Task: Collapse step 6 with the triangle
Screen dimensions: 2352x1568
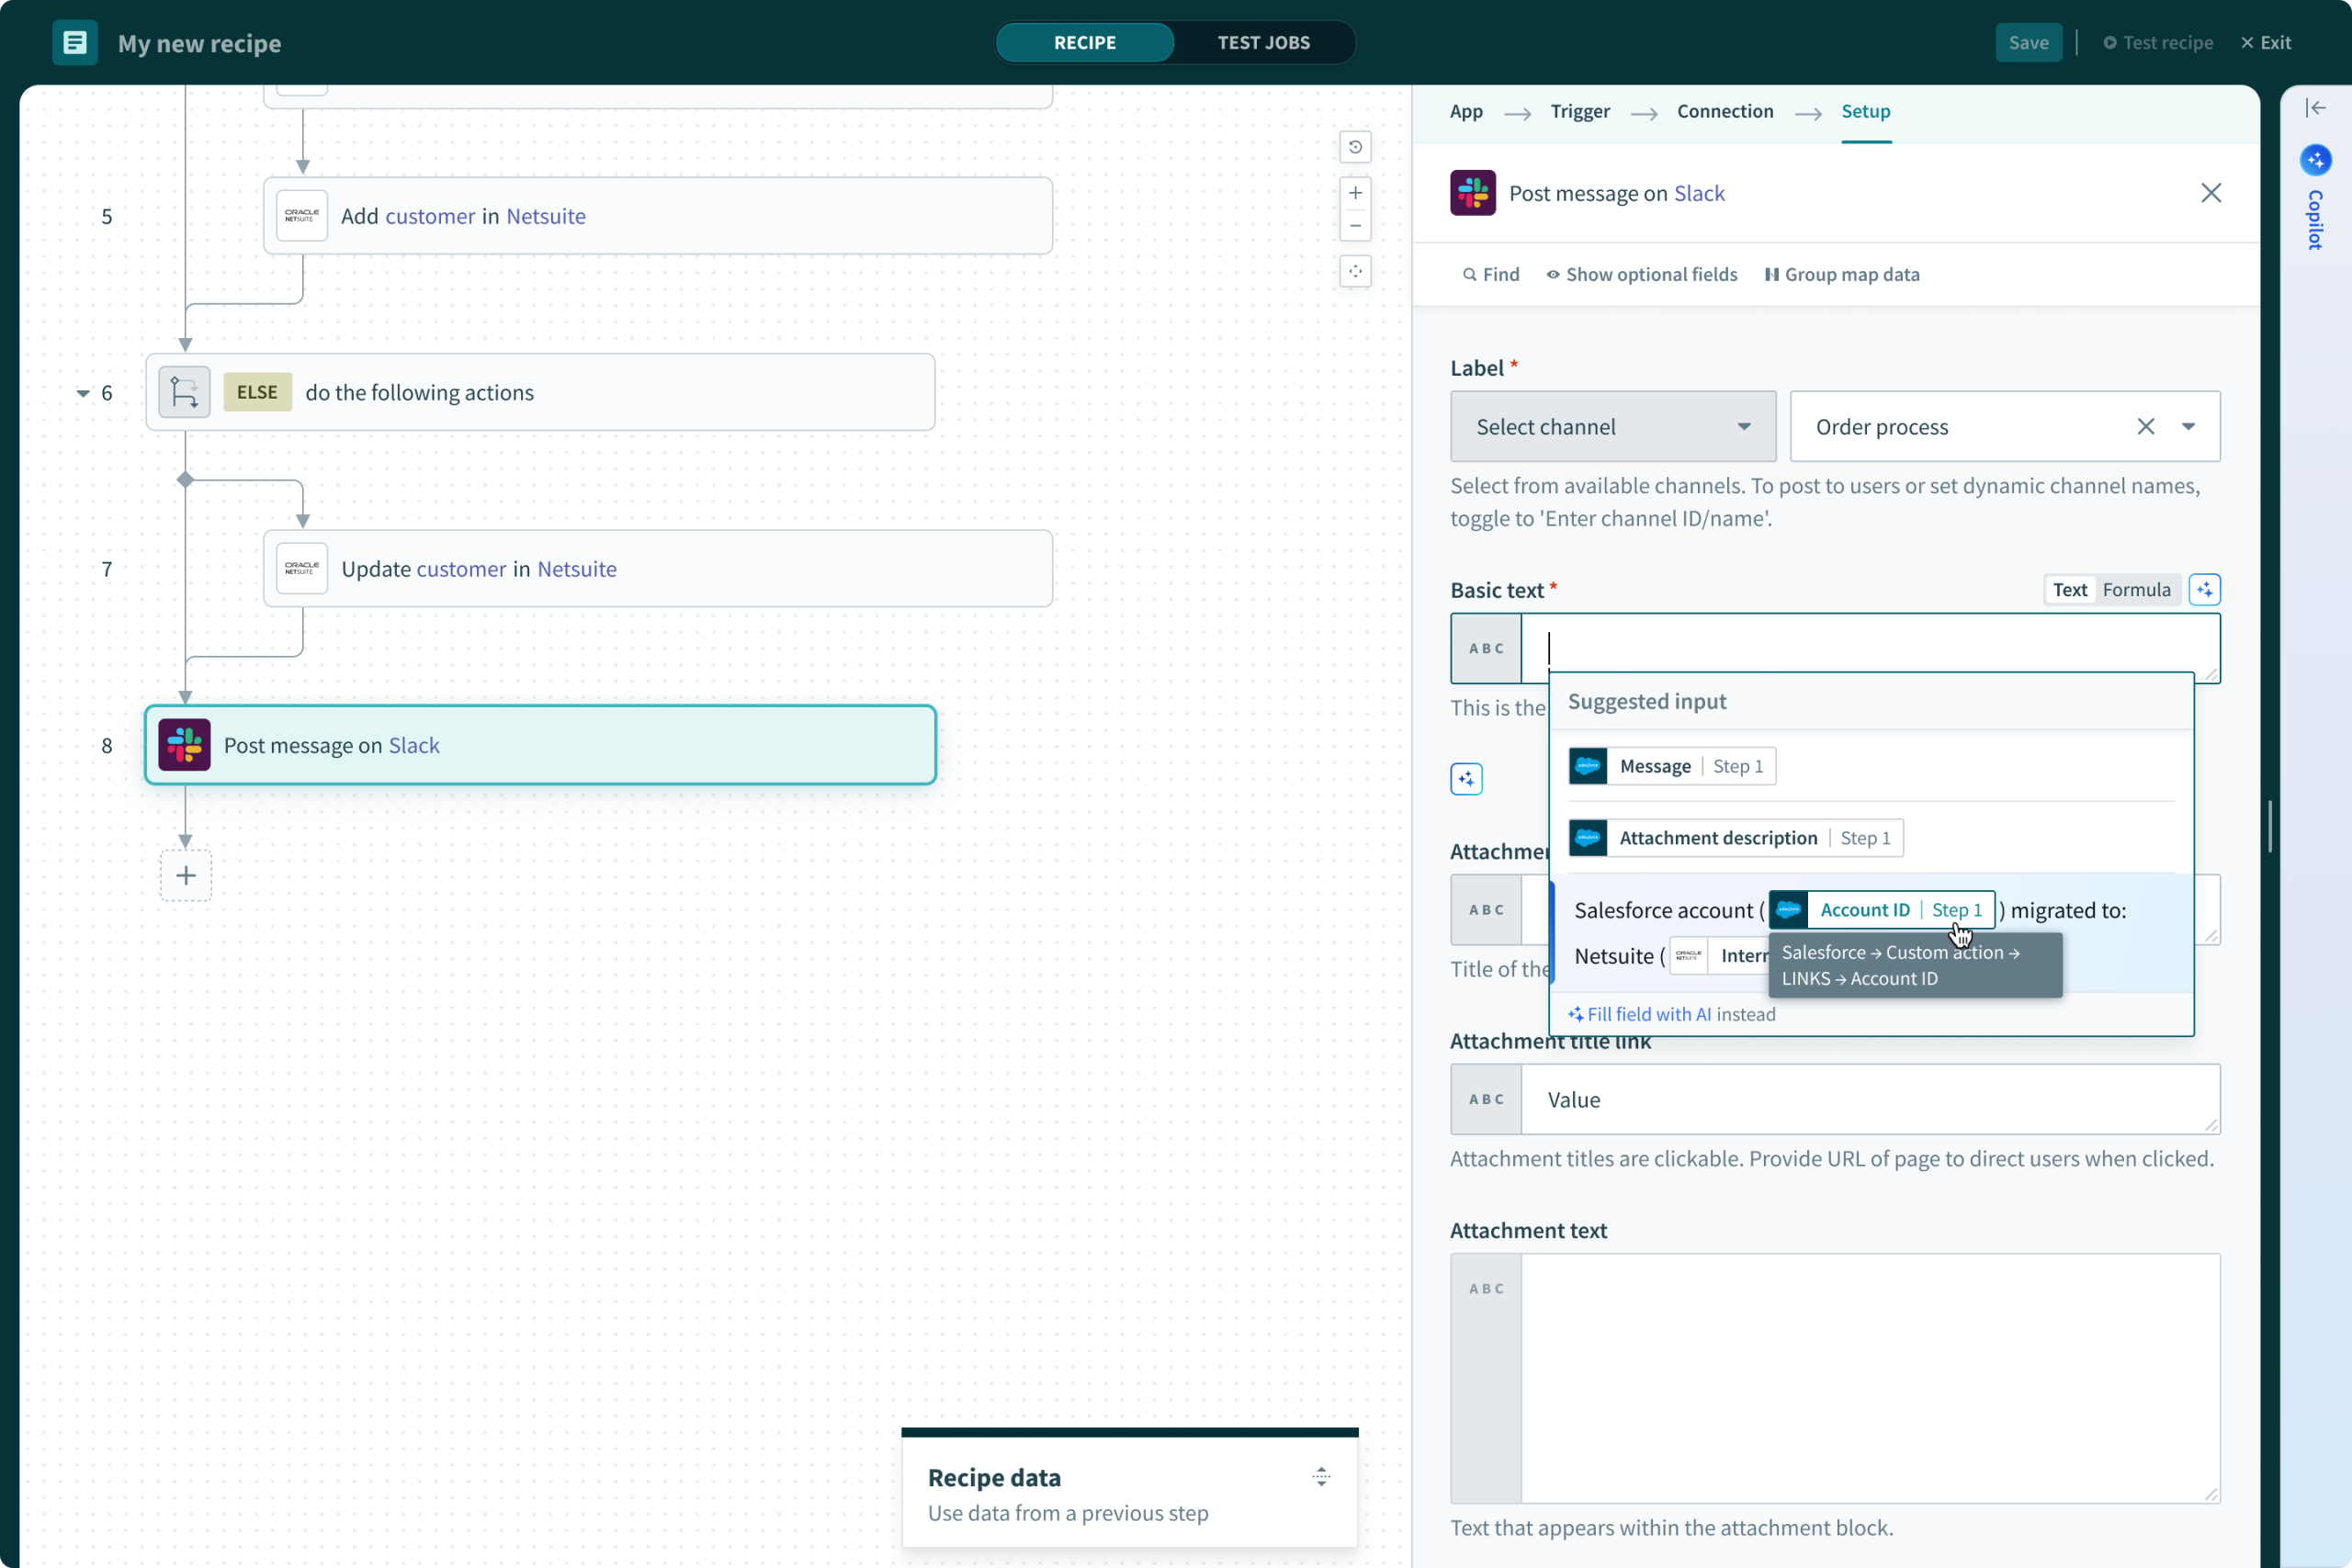Action: 83,393
